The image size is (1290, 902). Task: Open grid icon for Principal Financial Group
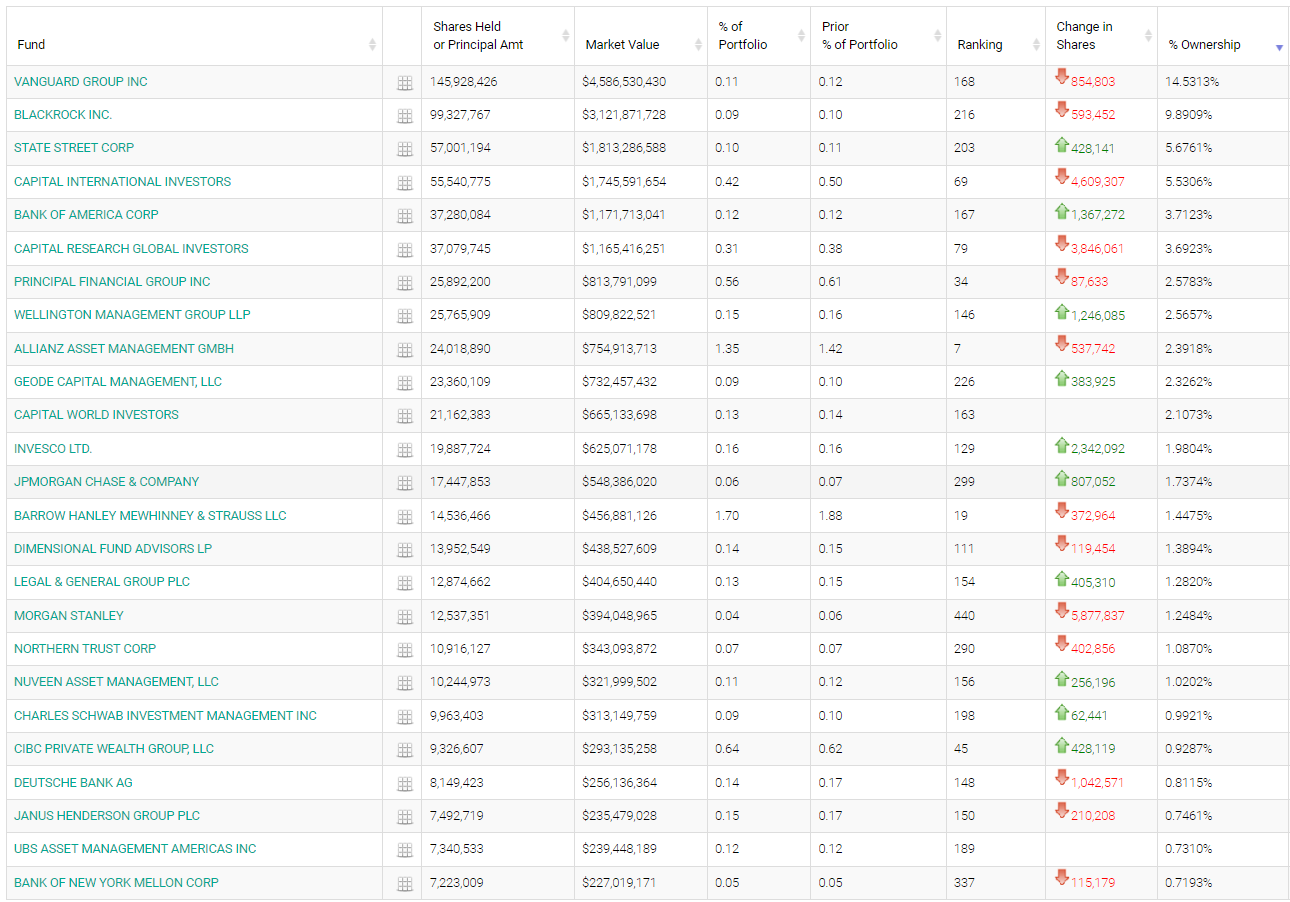click(x=404, y=284)
